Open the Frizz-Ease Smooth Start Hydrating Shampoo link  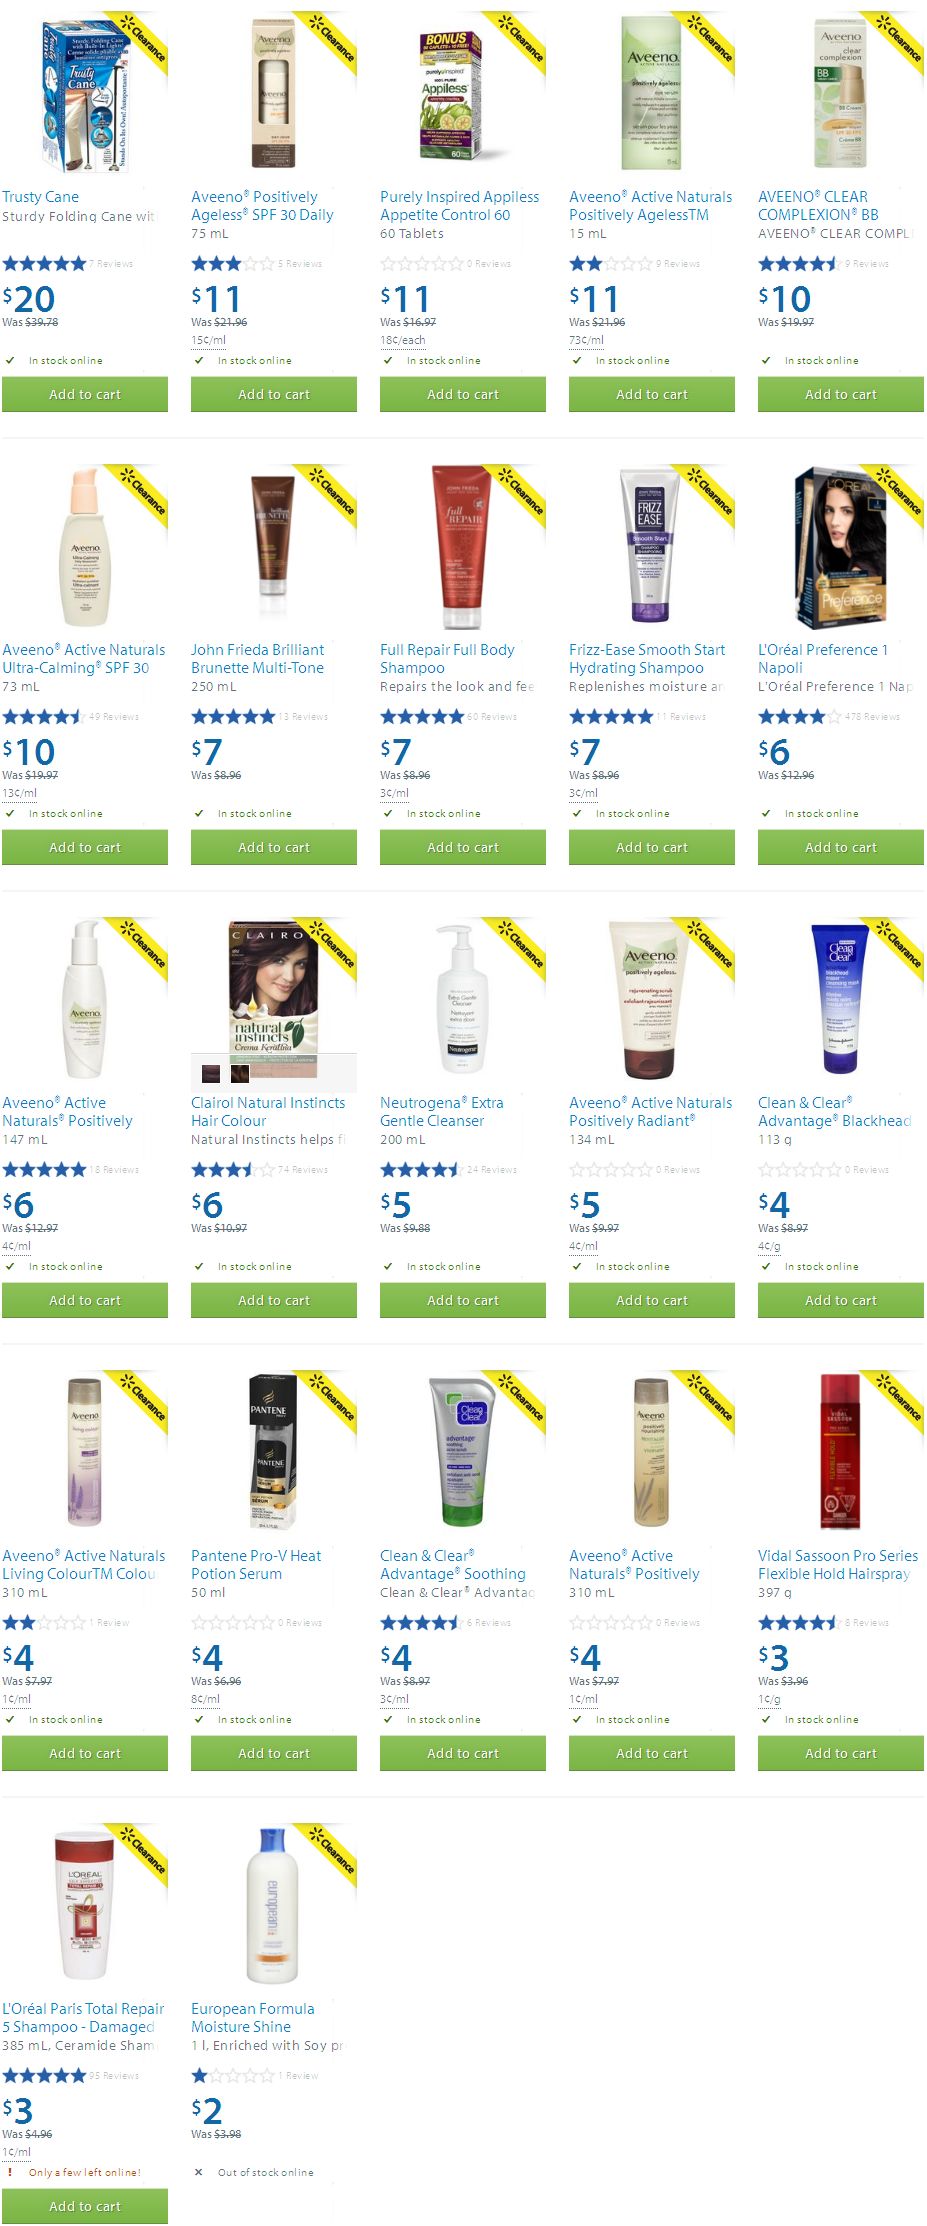tap(647, 659)
